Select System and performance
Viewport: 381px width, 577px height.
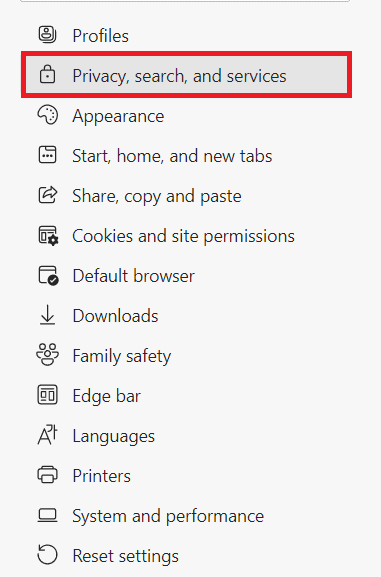point(186,516)
